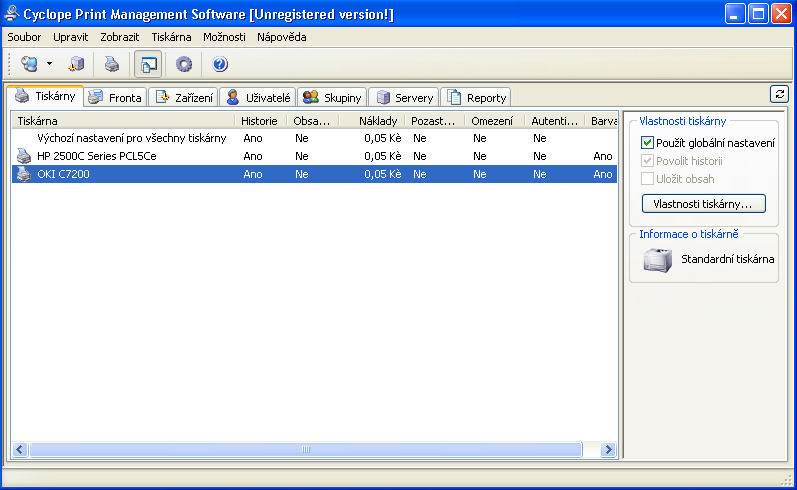
Task: Toggle the Uložit obsah checkbox
Action: point(647,179)
